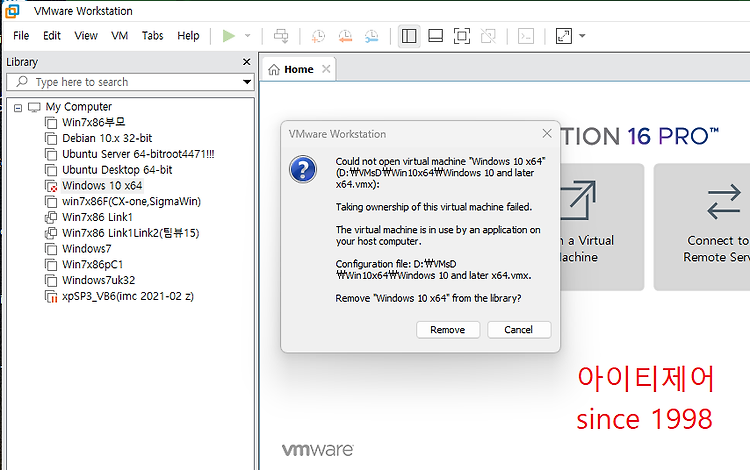Image resolution: width=750 pixels, height=470 pixels.
Task: Collapse the My Computer tree node
Action: click(x=18, y=108)
